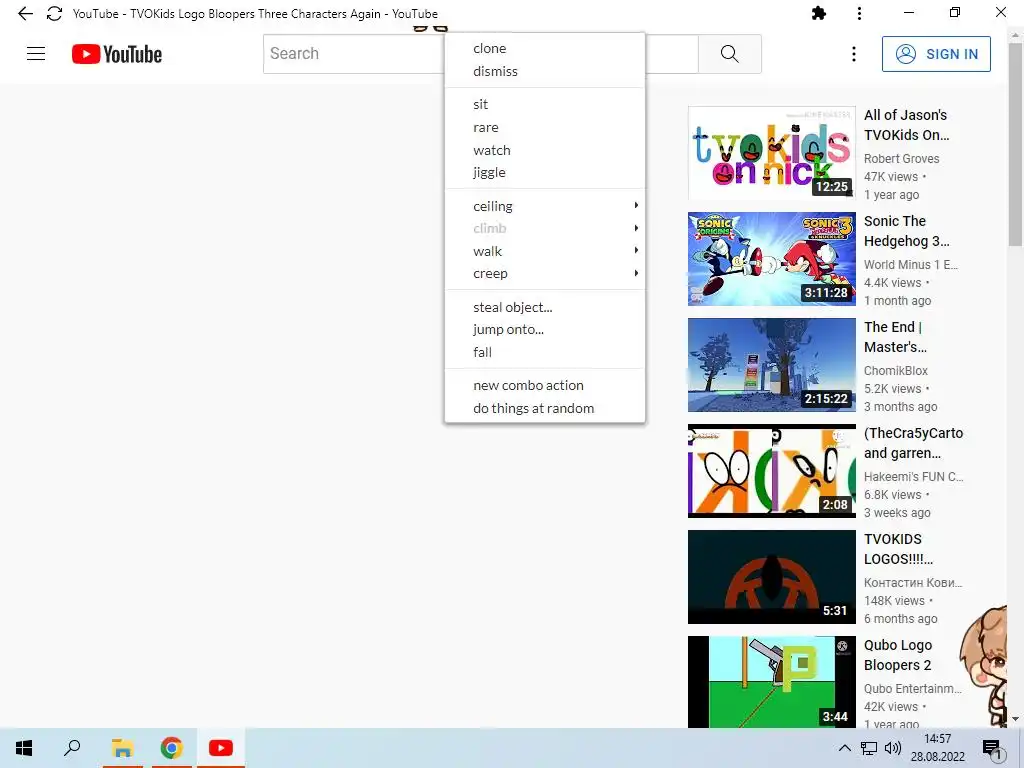
Task: Open the extensions puzzle icon
Action: (818, 13)
